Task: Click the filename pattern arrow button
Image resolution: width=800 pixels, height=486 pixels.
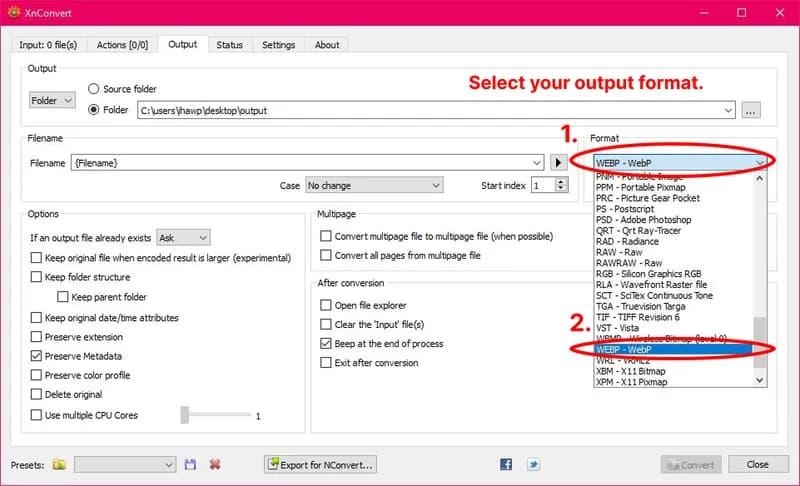Action: pos(558,163)
